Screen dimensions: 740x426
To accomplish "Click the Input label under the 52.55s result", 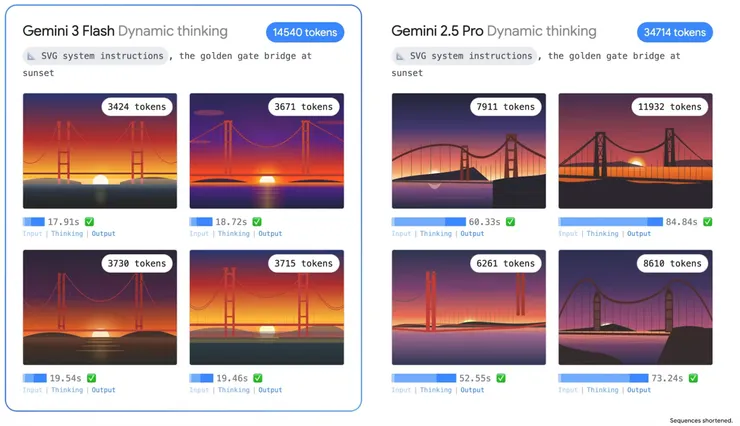I will point(401,390).
